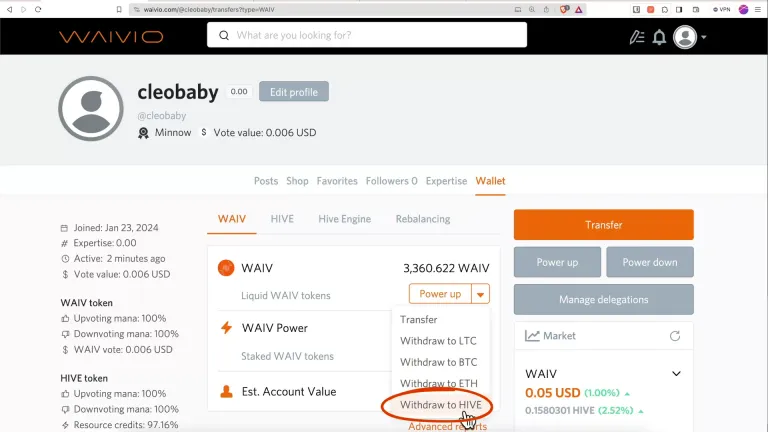Image resolution: width=768 pixels, height=432 pixels.
Task: Click the cleobaby profile picture
Action: click(91, 109)
